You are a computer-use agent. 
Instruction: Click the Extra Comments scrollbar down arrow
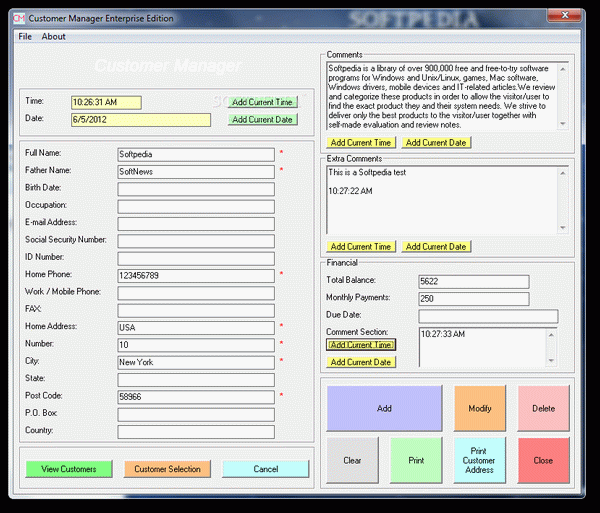[x=562, y=228]
